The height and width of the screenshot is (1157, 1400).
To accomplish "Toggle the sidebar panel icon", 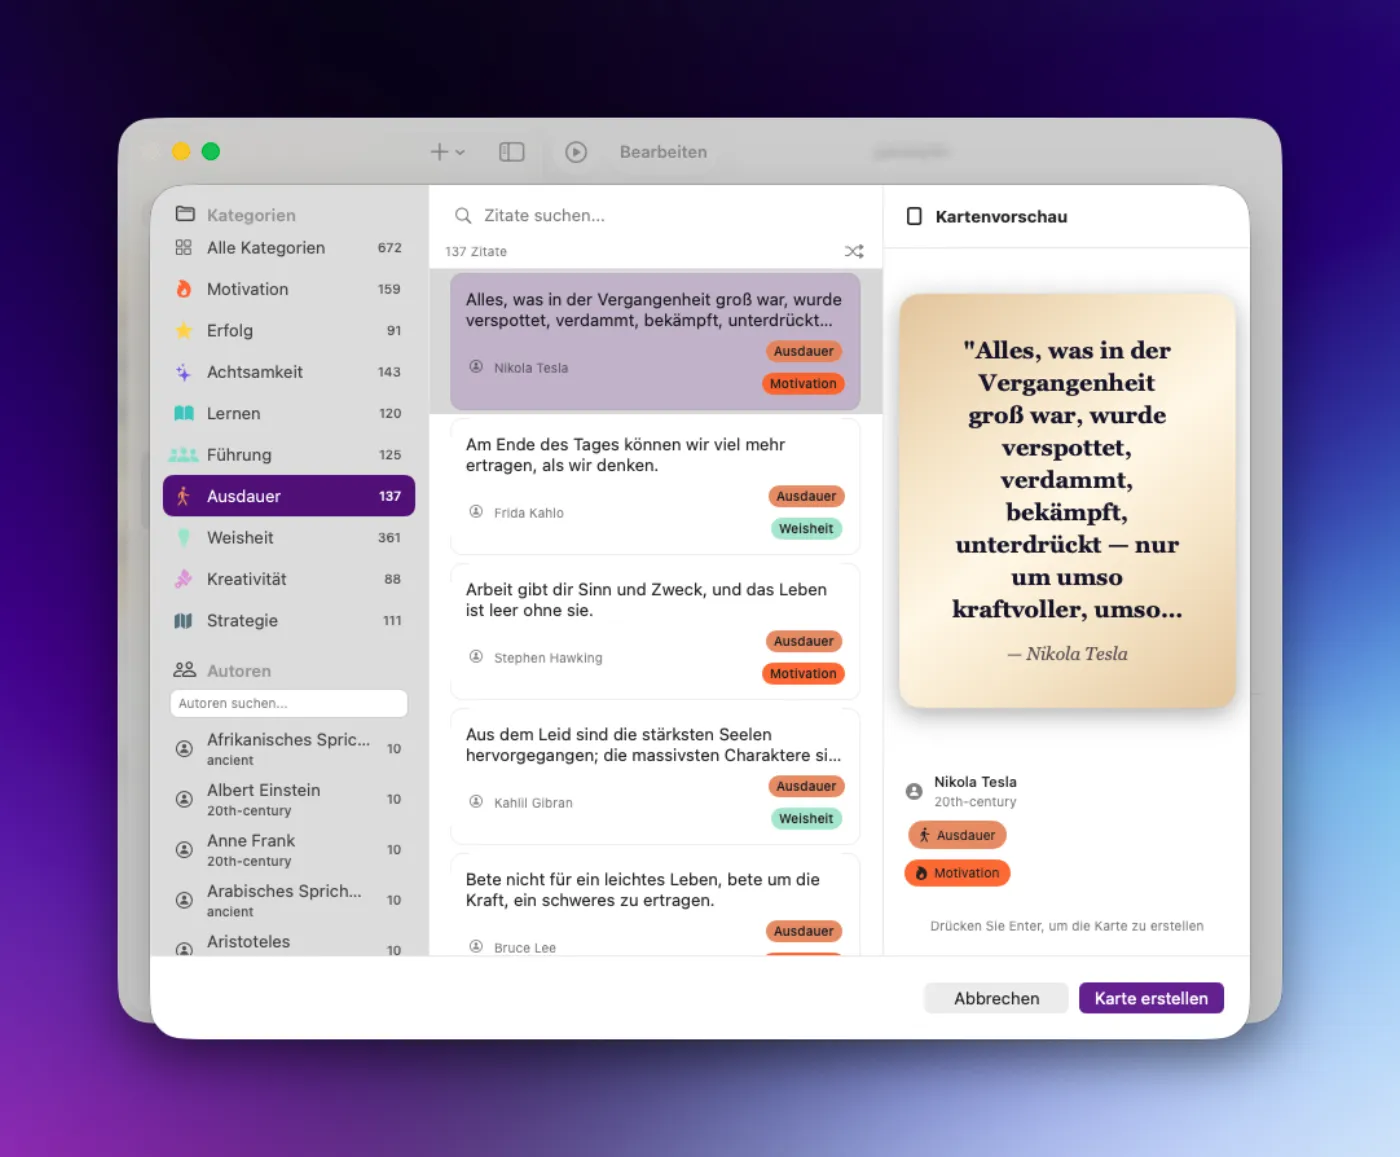I will 511,152.
